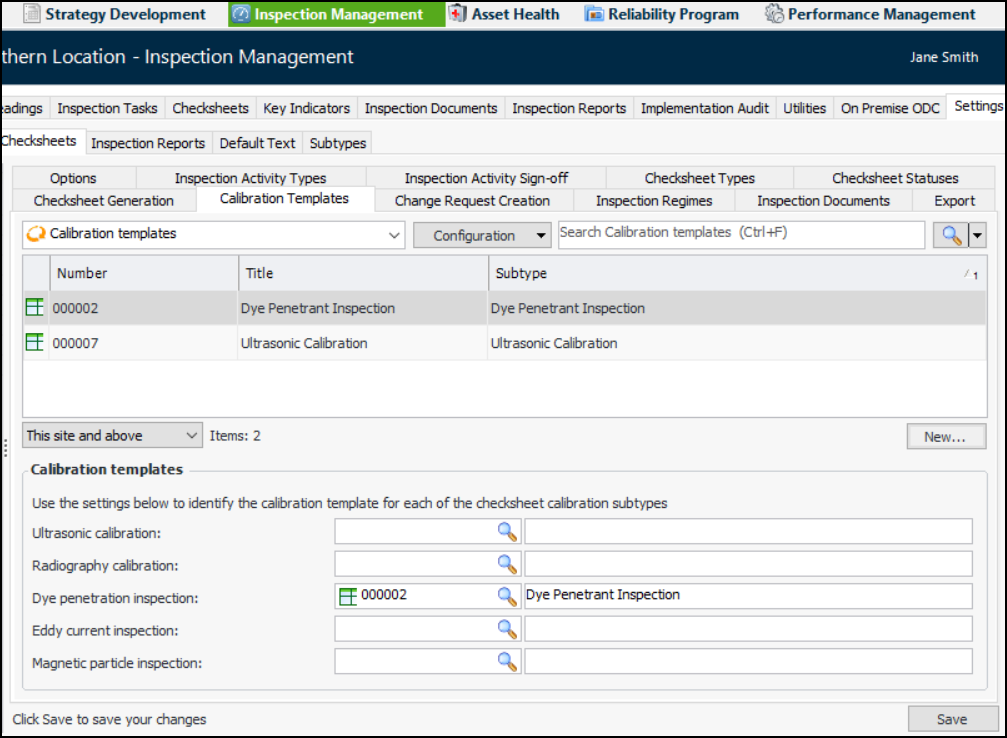1007x738 pixels.
Task: Go to the Inspection Reports settings tab
Action: coord(148,143)
